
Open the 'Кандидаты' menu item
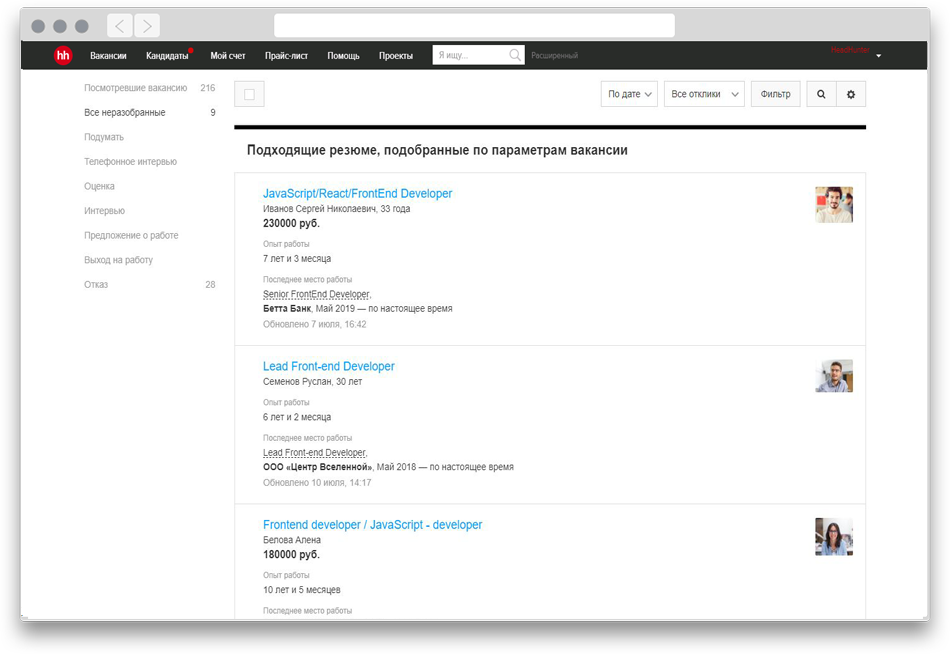(166, 56)
